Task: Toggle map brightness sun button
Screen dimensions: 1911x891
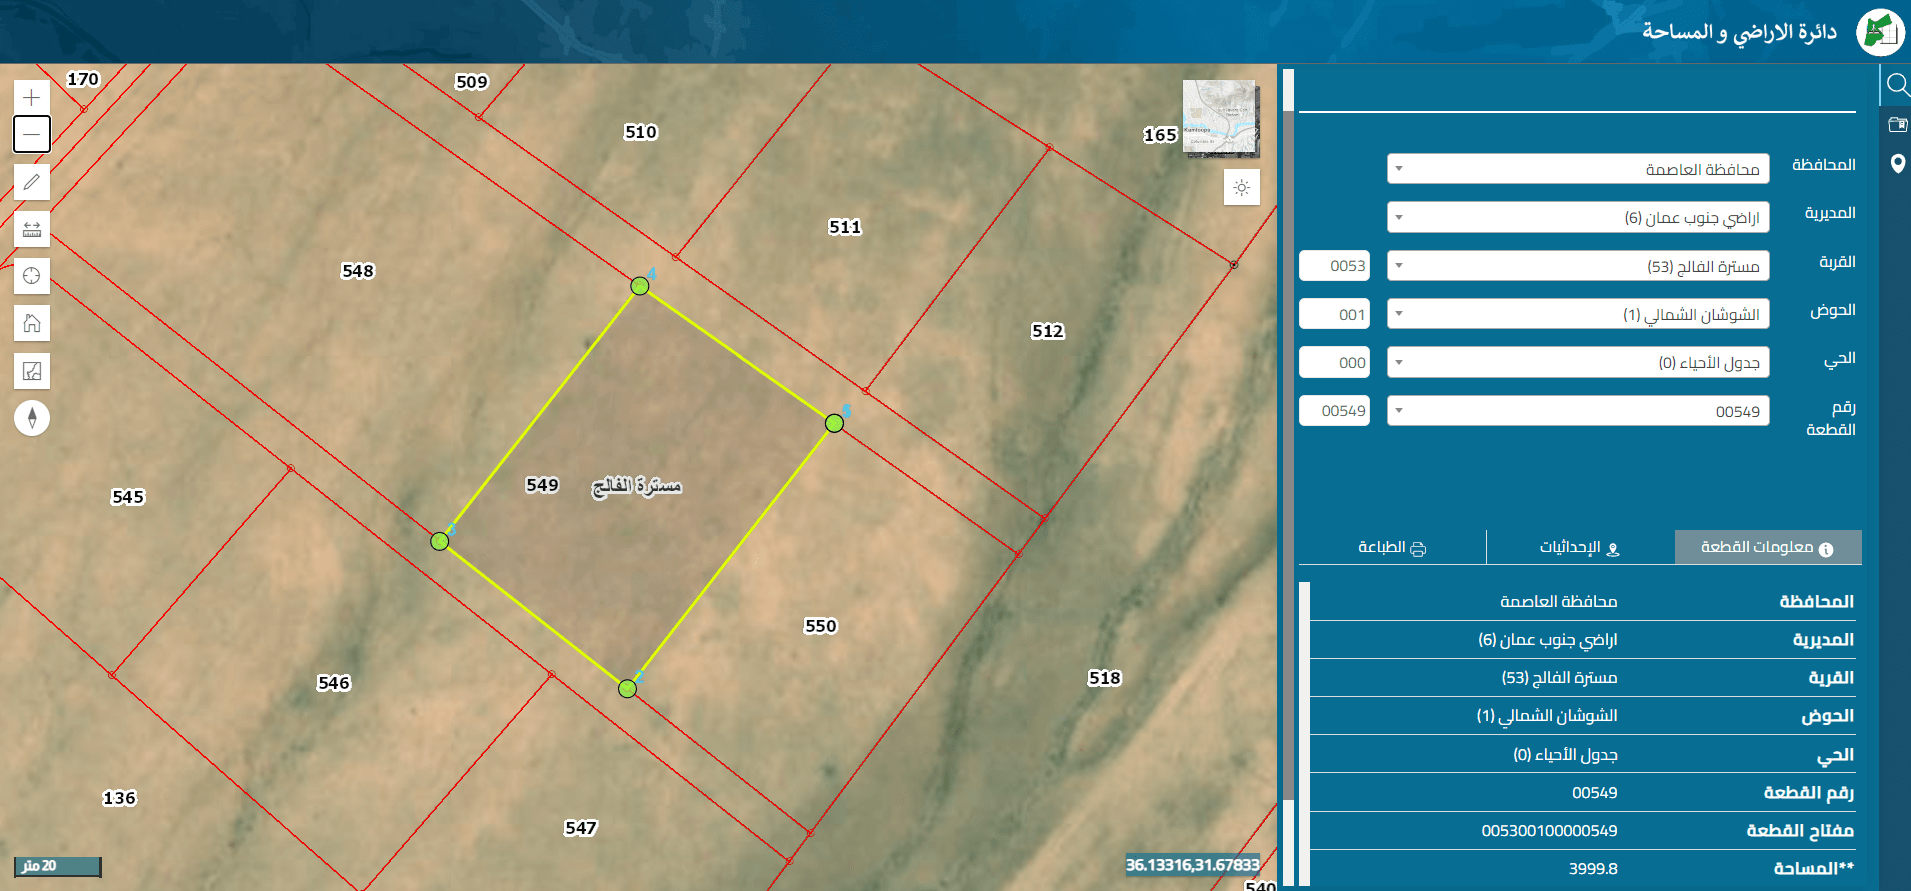Action: click(x=1242, y=187)
